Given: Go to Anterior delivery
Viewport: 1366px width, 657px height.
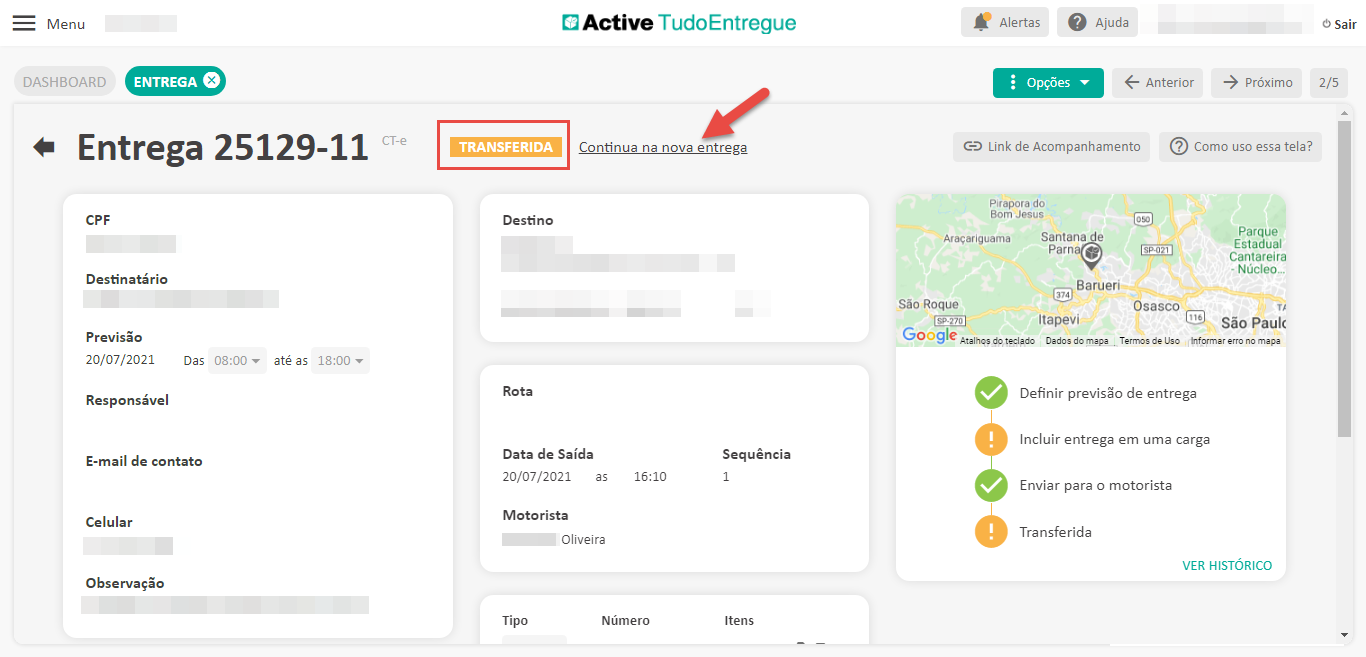Looking at the screenshot, I should [x=1157, y=83].
